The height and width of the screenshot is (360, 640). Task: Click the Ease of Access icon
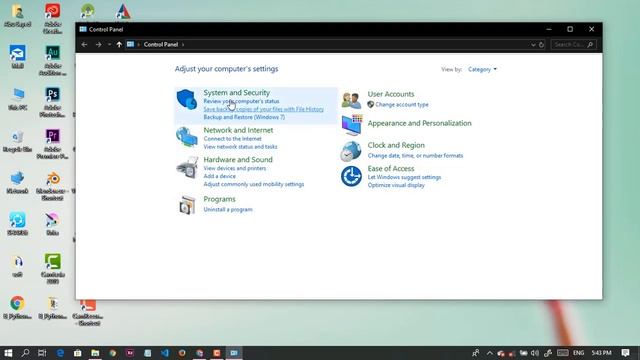pos(351,176)
